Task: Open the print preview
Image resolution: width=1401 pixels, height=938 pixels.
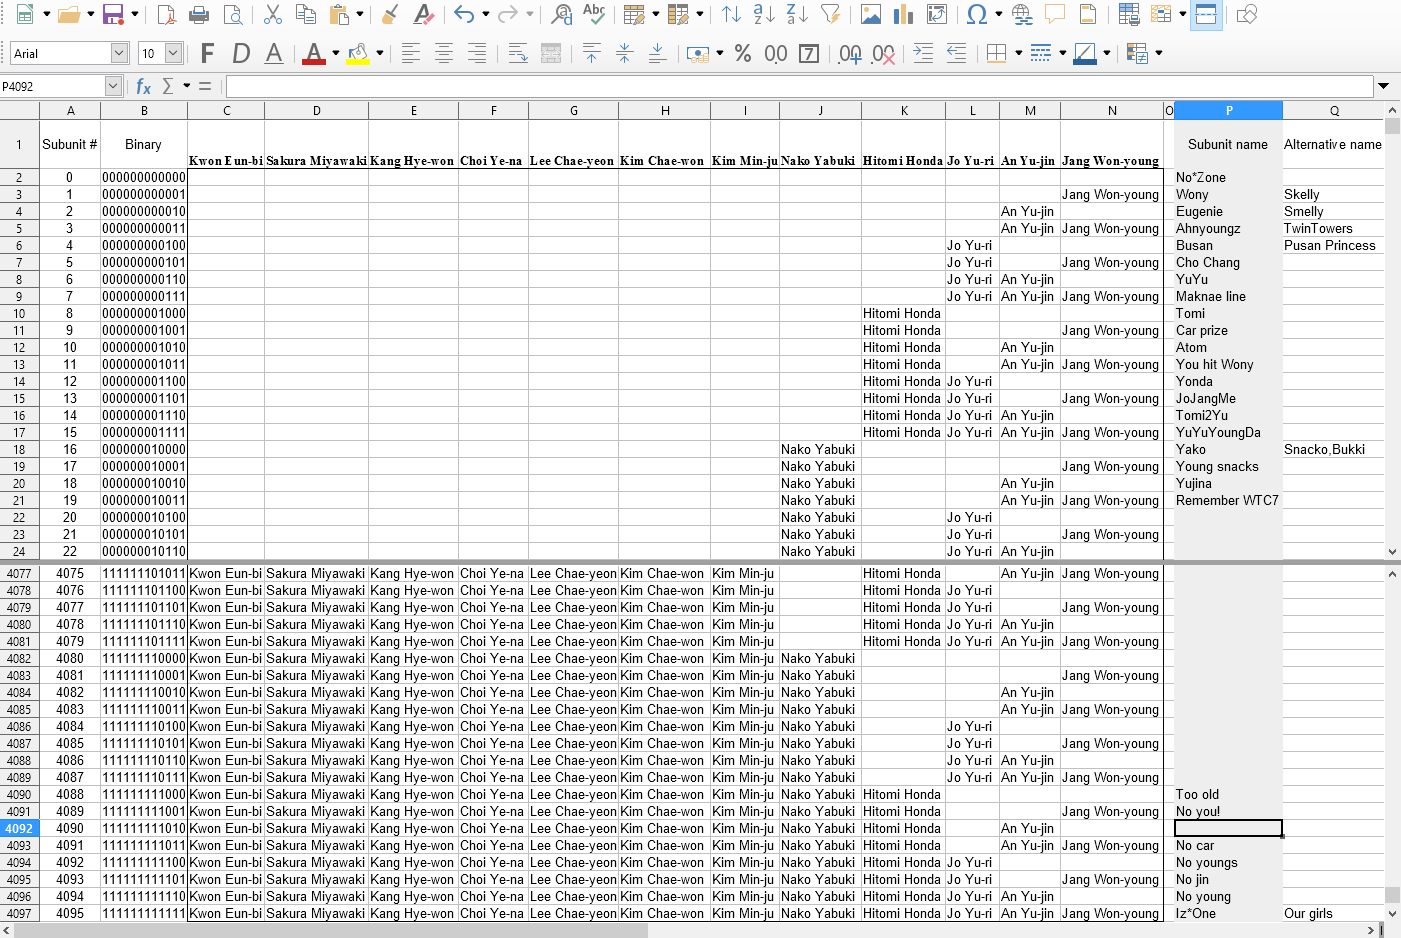Action: point(233,14)
